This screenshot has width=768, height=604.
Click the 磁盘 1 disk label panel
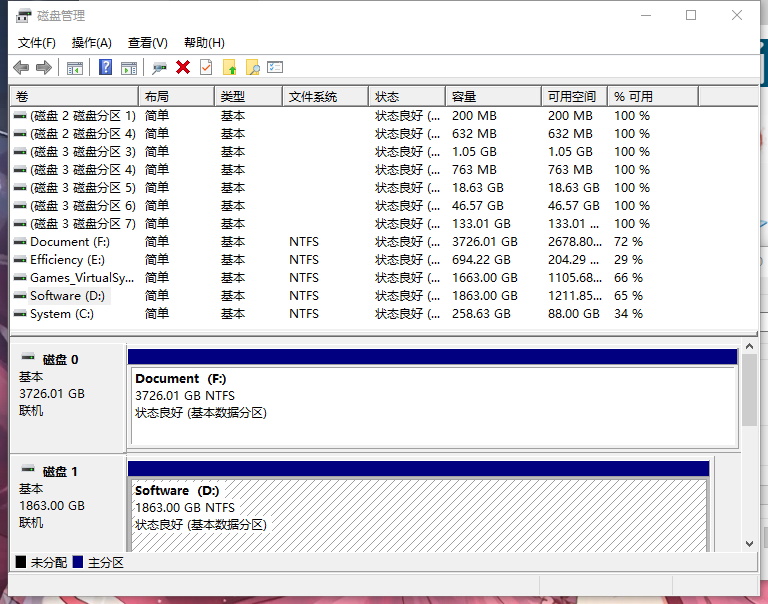68,504
